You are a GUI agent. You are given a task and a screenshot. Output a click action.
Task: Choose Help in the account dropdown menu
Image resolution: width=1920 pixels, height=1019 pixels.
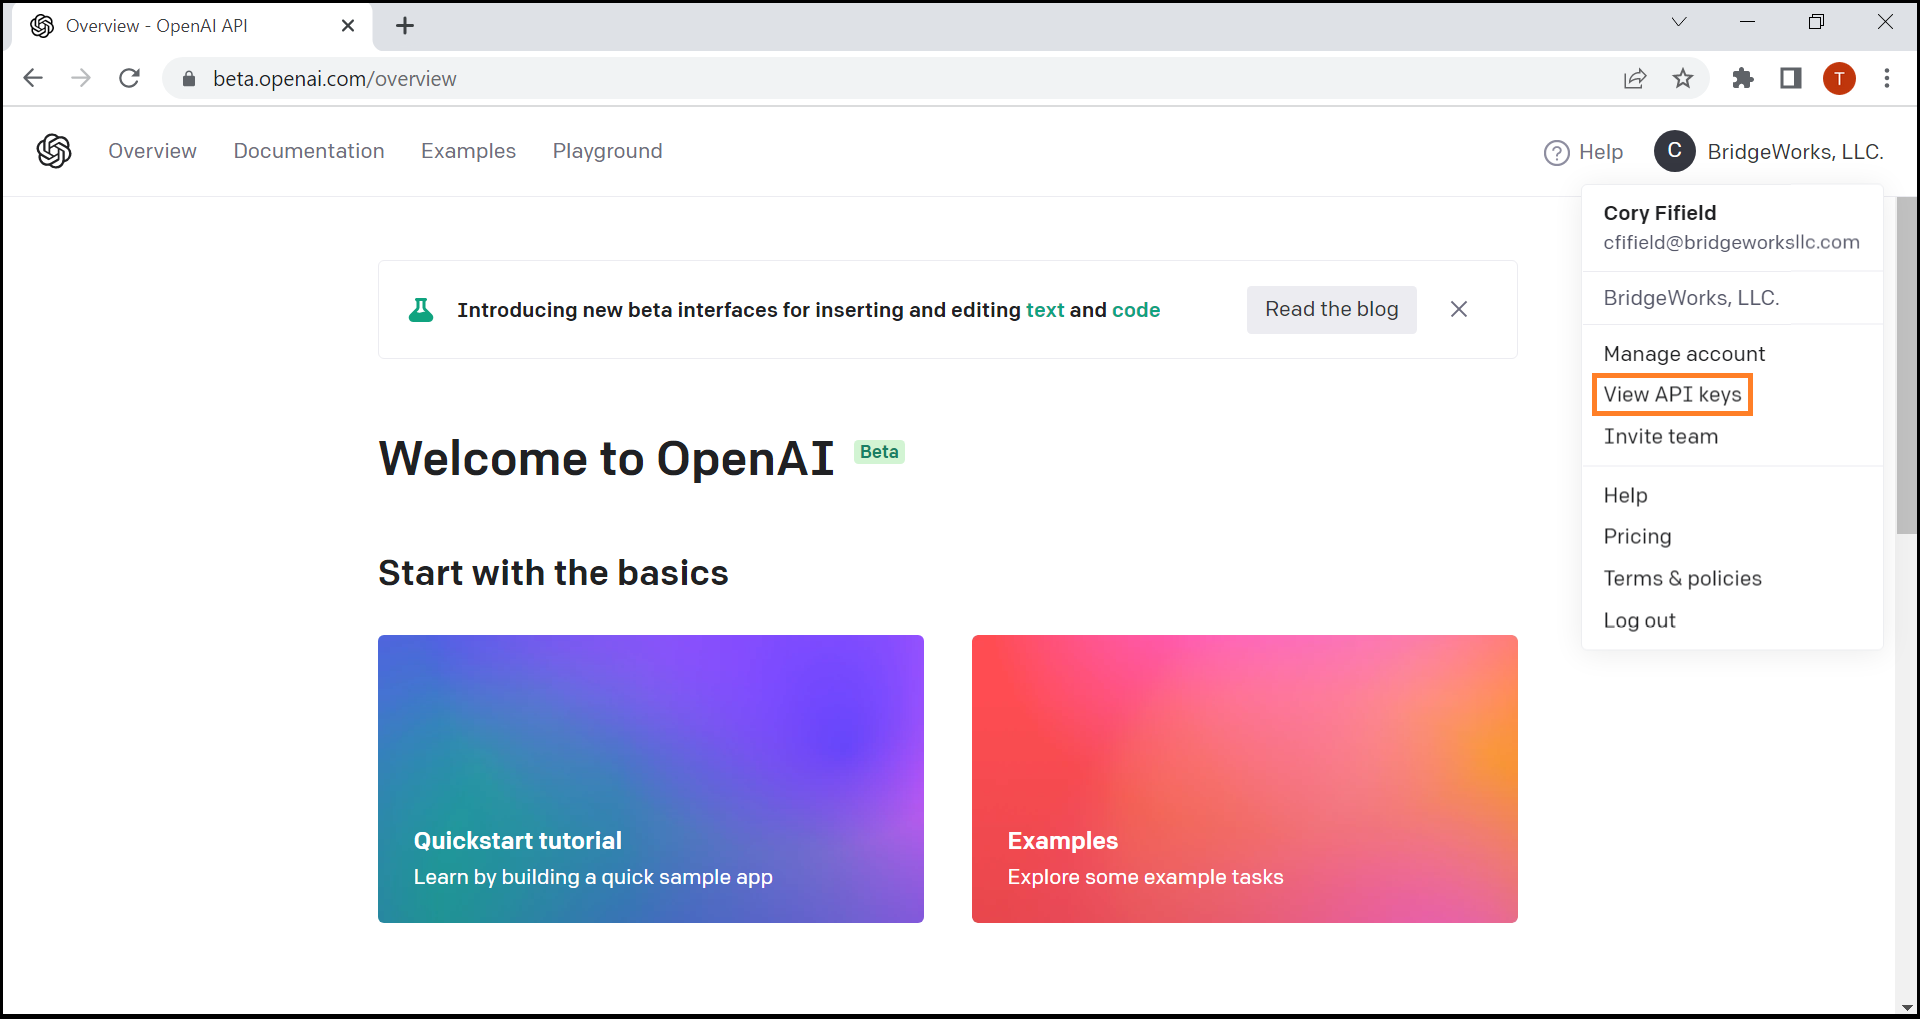(x=1625, y=496)
